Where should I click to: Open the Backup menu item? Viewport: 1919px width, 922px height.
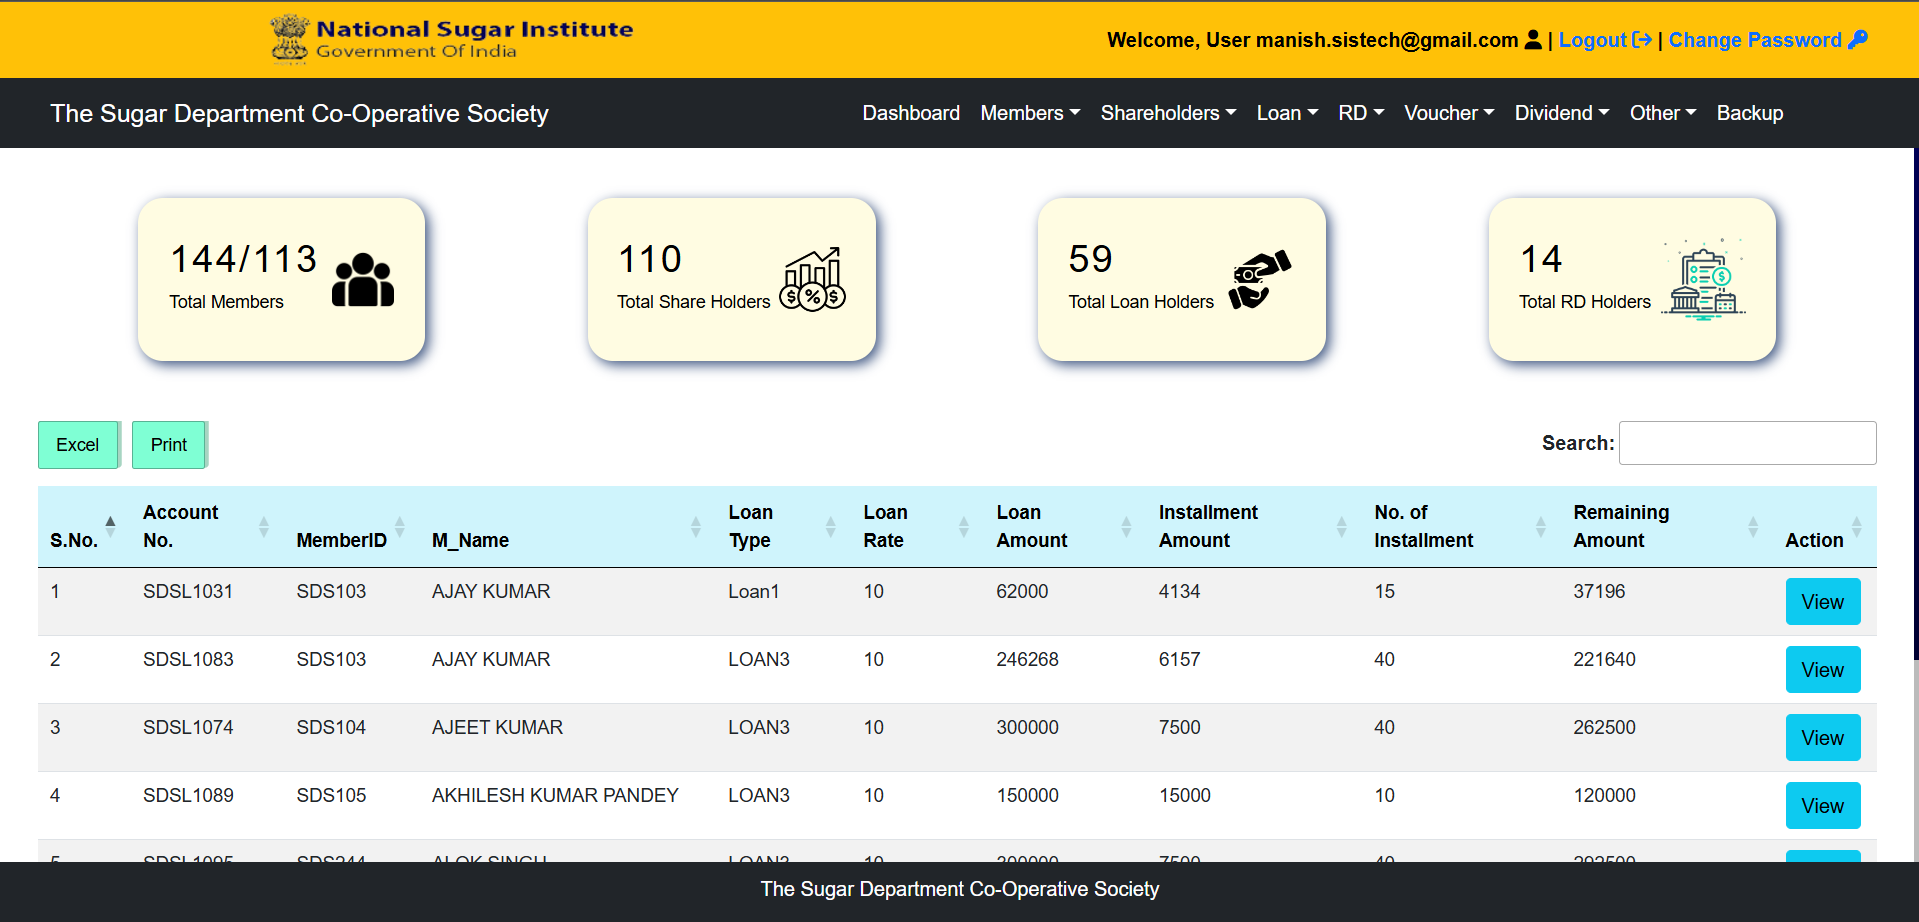(1750, 113)
